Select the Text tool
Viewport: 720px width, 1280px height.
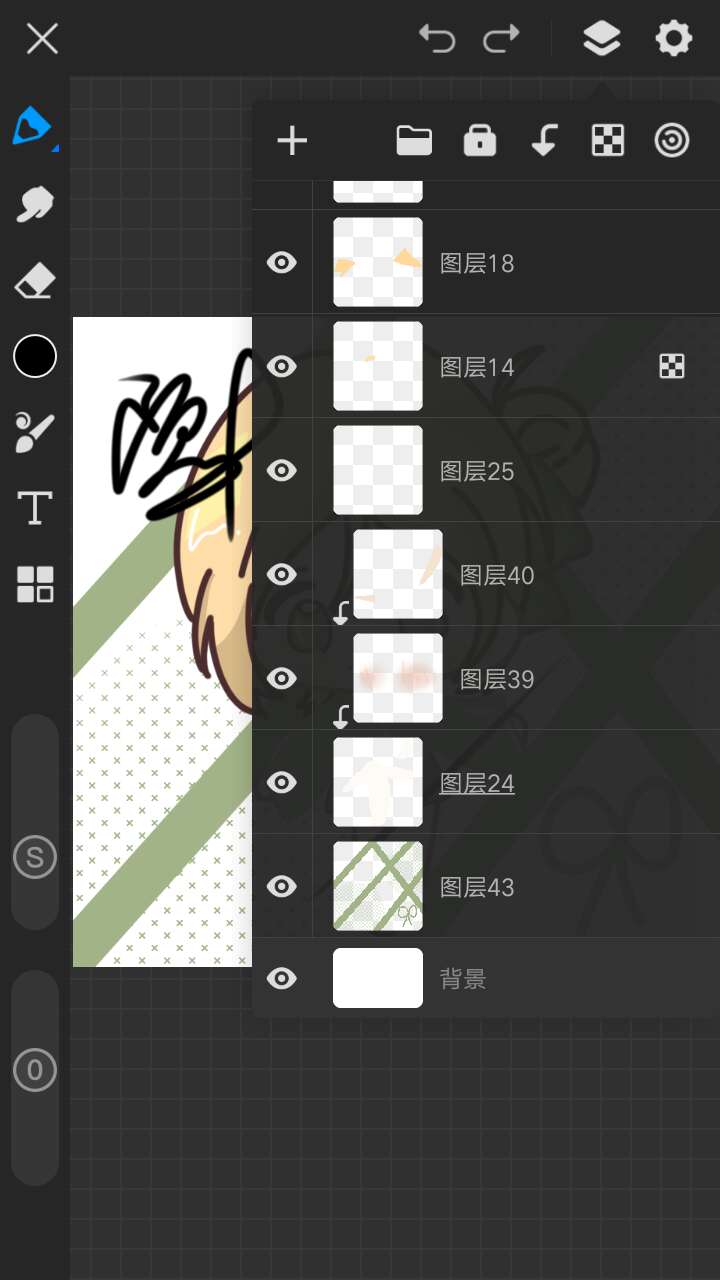click(x=34, y=508)
